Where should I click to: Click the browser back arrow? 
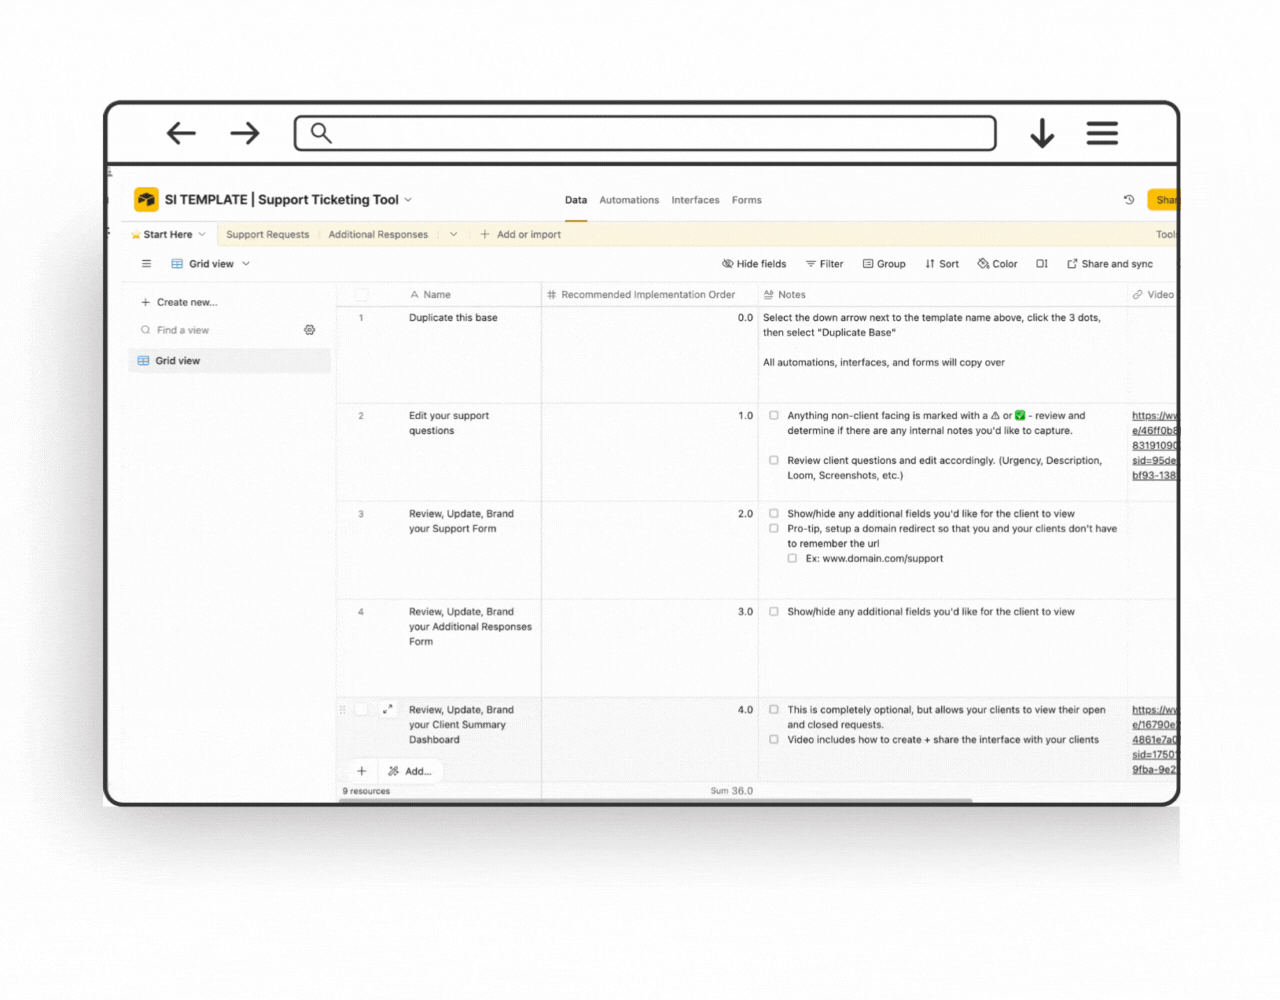point(181,133)
